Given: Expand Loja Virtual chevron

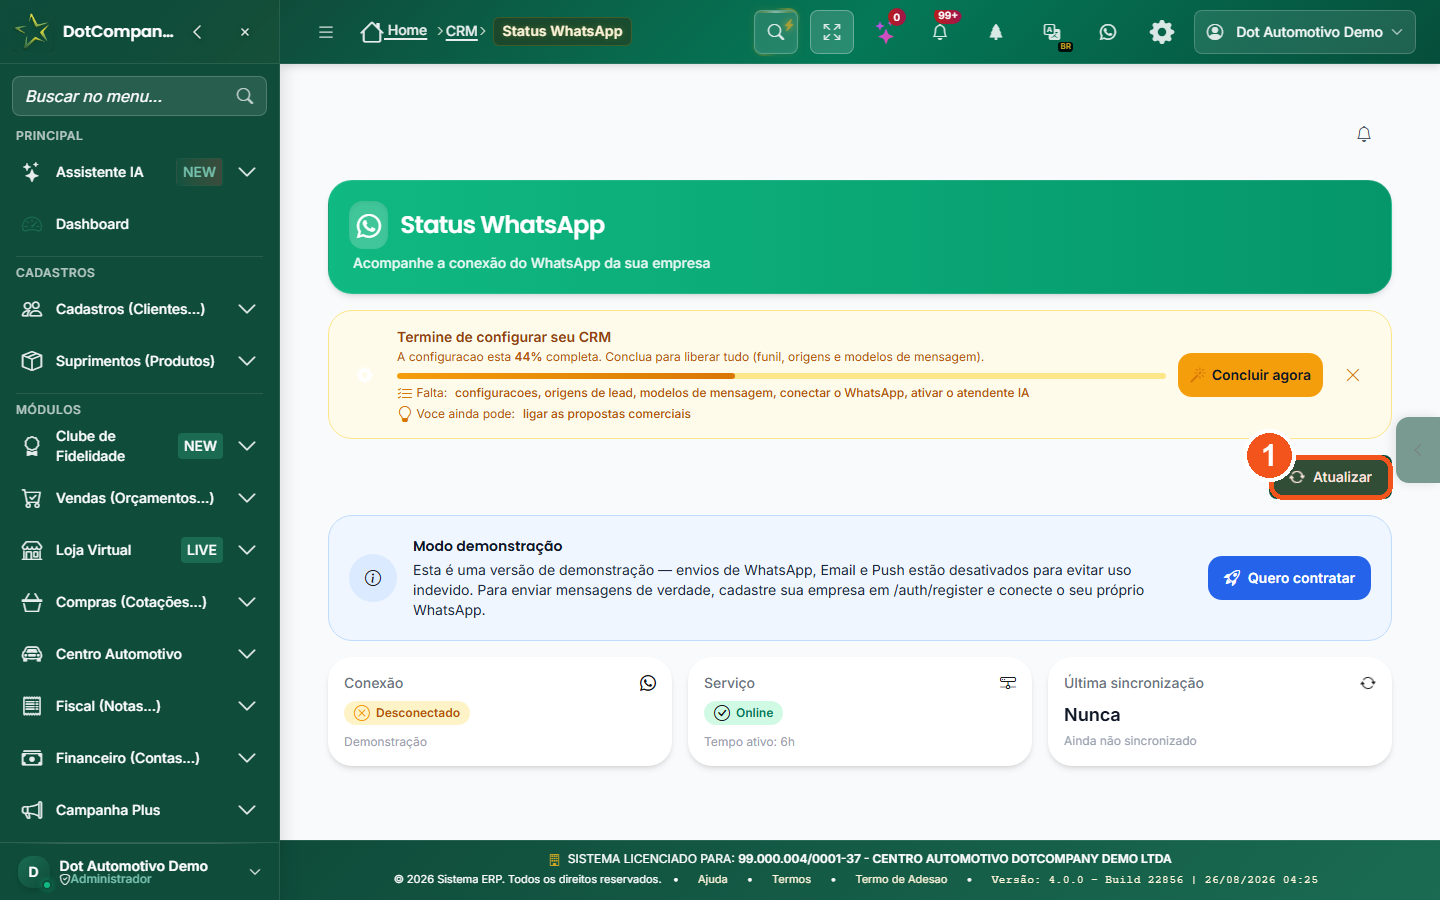Looking at the screenshot, I should click(247, 550).
